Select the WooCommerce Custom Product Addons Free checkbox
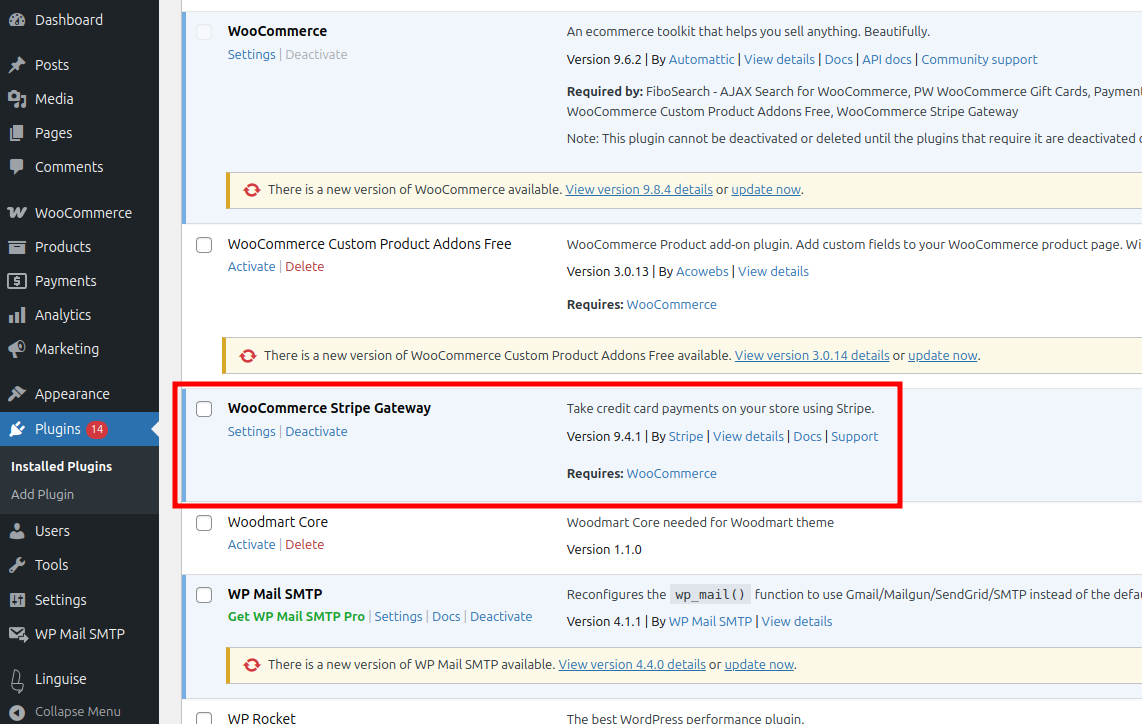Image resolution: width=1142 pixels, height=724 pixels. point(204,245)
